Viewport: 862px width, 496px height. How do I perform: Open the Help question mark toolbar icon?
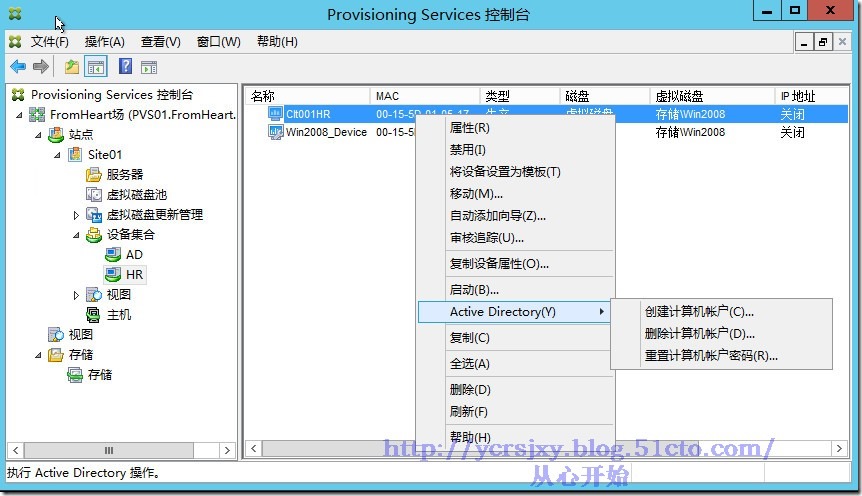[125, 67]
